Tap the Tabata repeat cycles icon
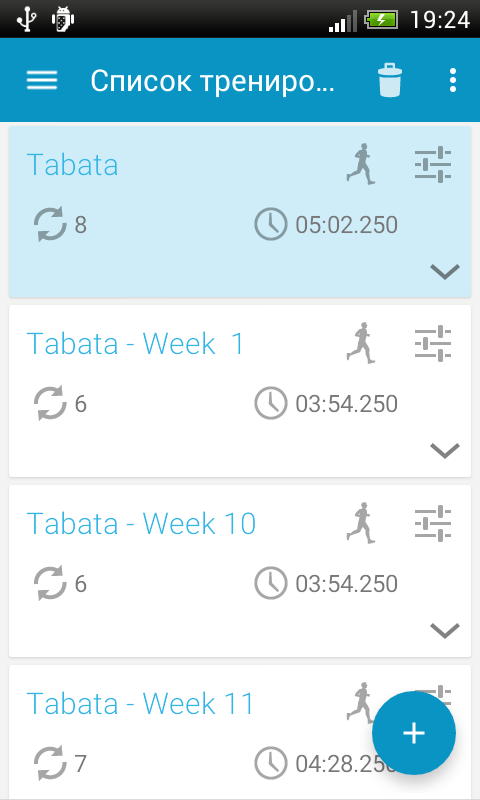Viewport: 480px width, 800px height. click(x=50, y=224)
